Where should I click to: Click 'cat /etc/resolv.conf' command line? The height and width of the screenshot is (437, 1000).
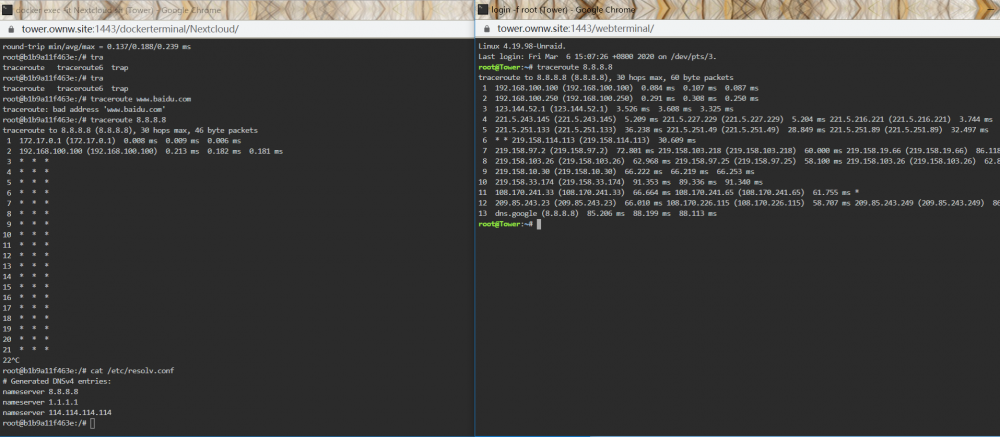88,370
